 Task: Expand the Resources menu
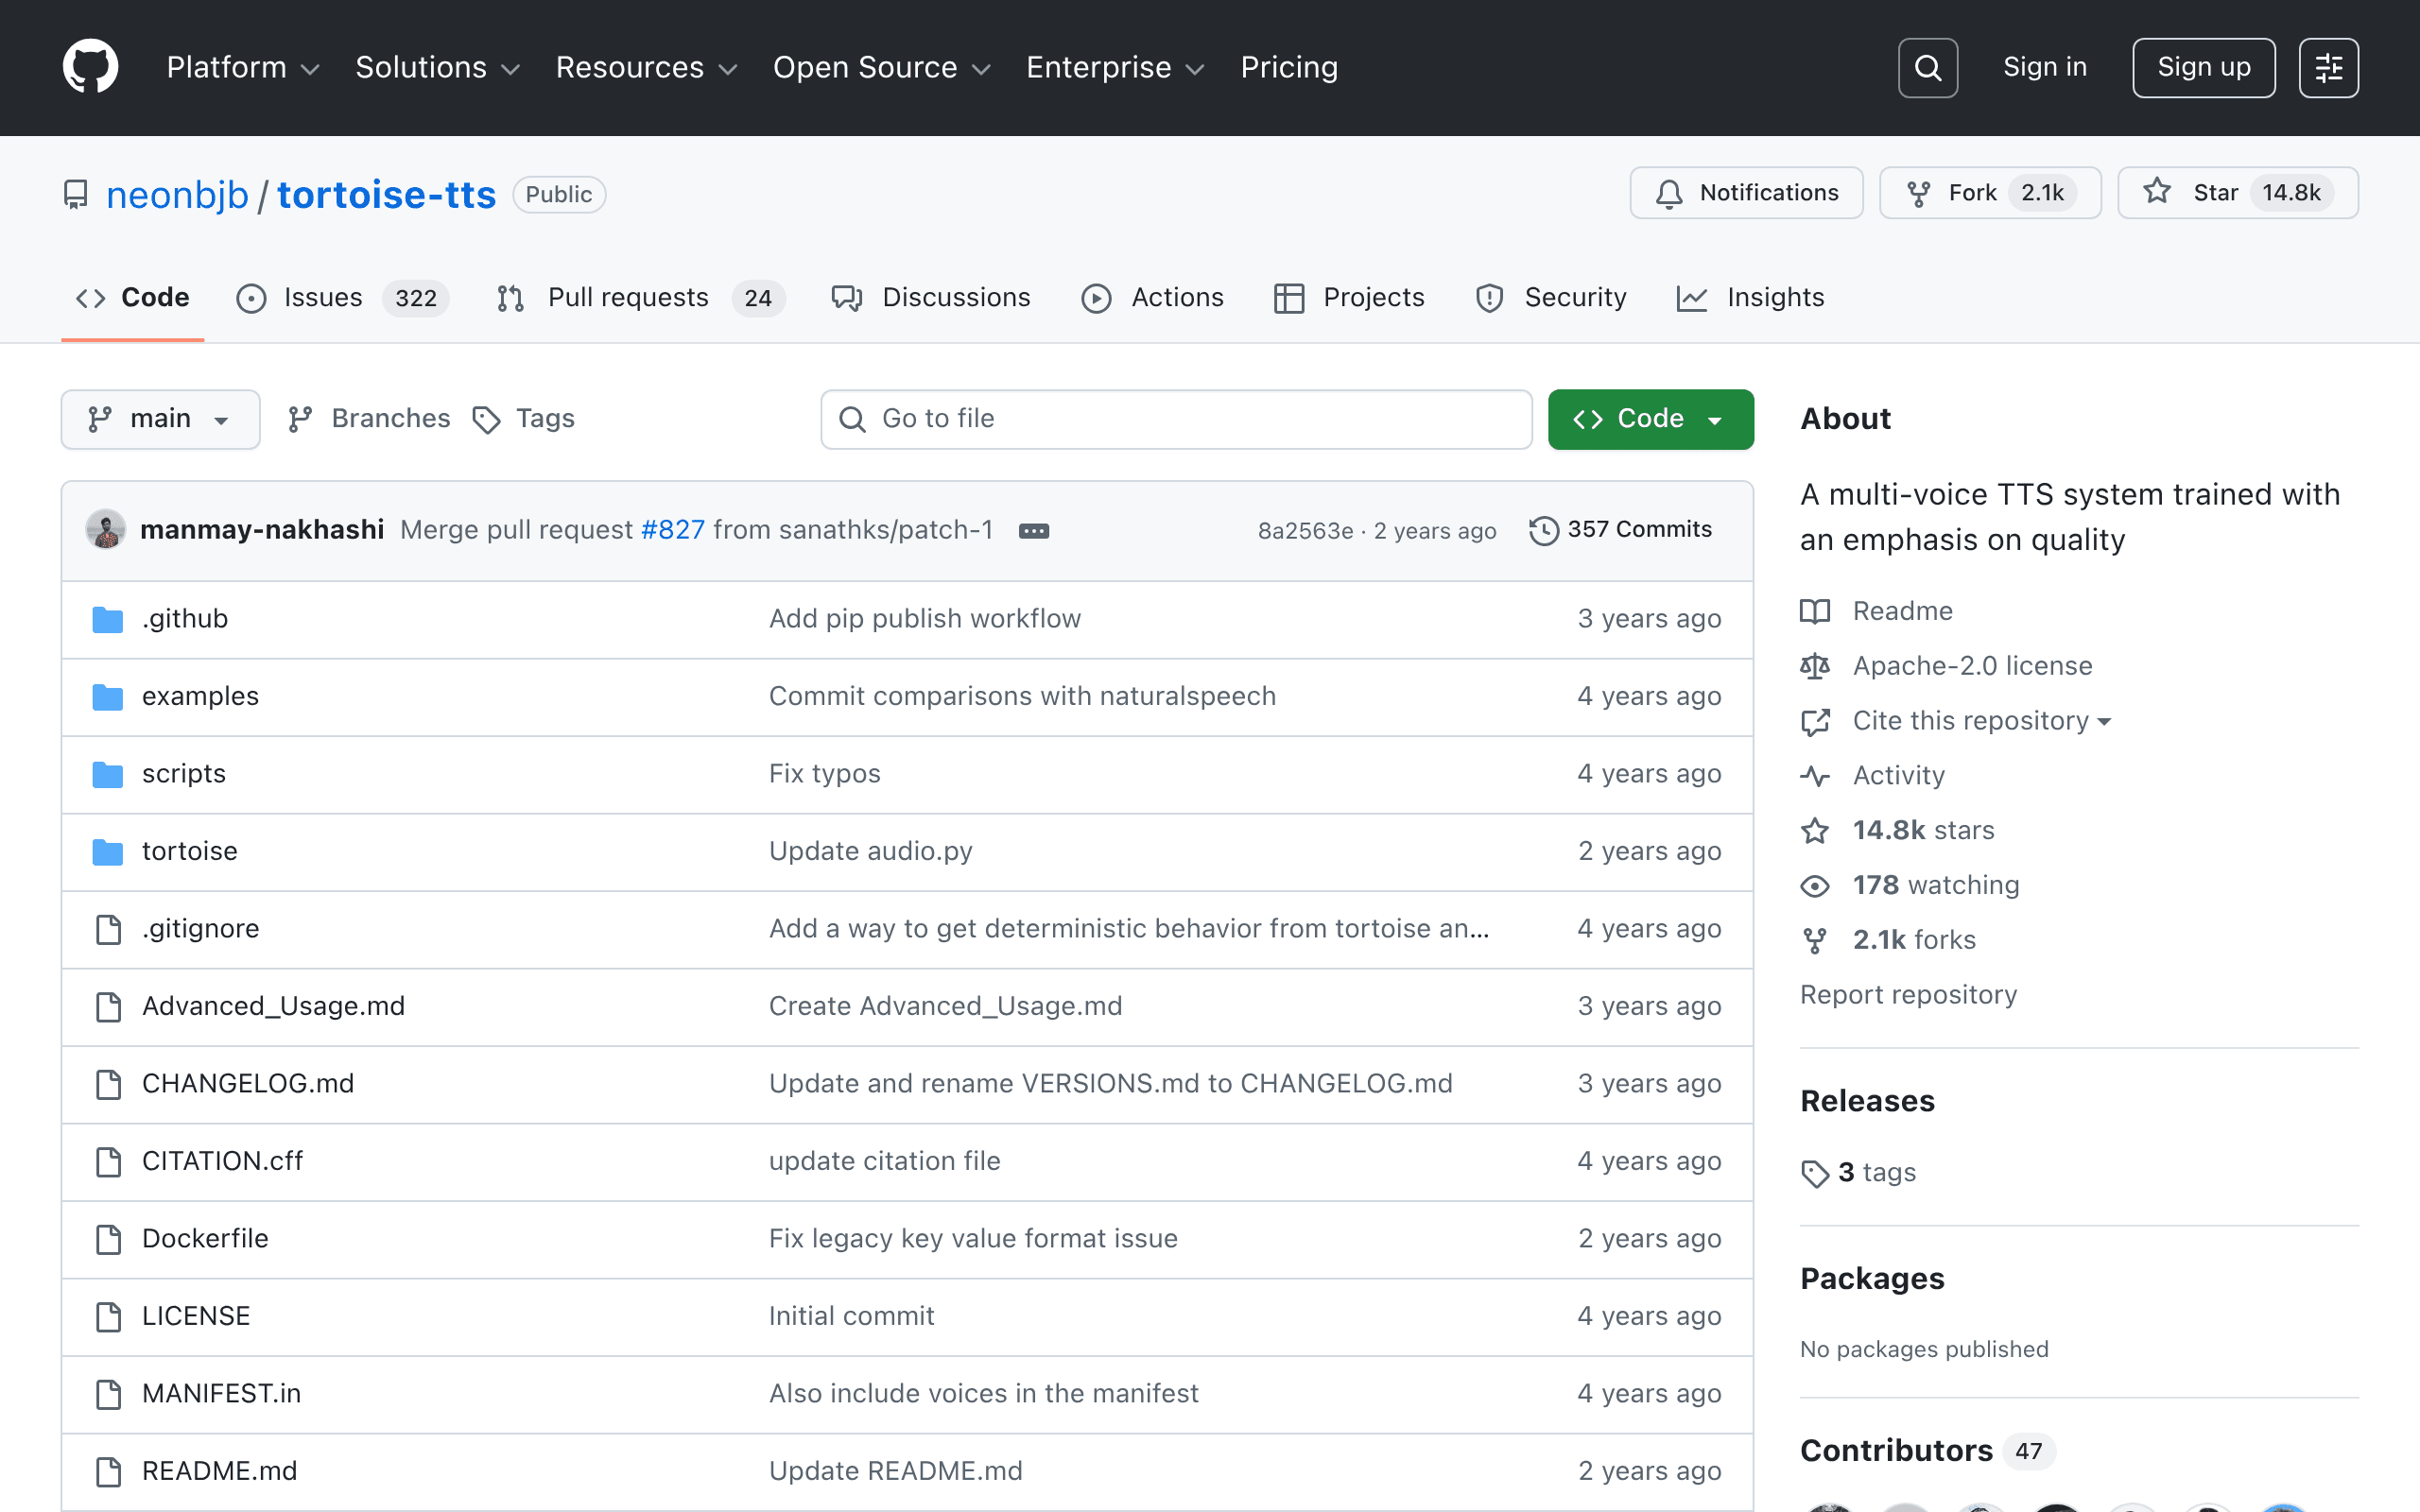click(647, 67)
